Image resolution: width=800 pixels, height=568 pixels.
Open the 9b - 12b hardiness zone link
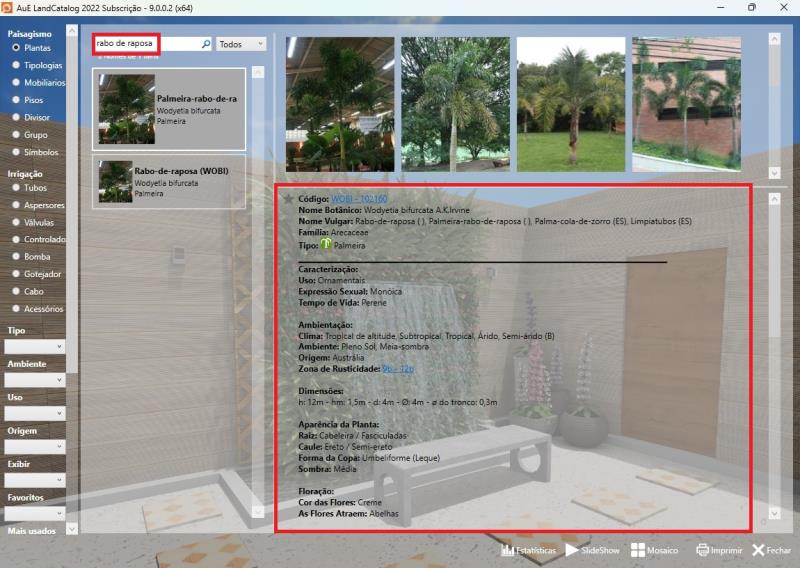tap(398, 368)
